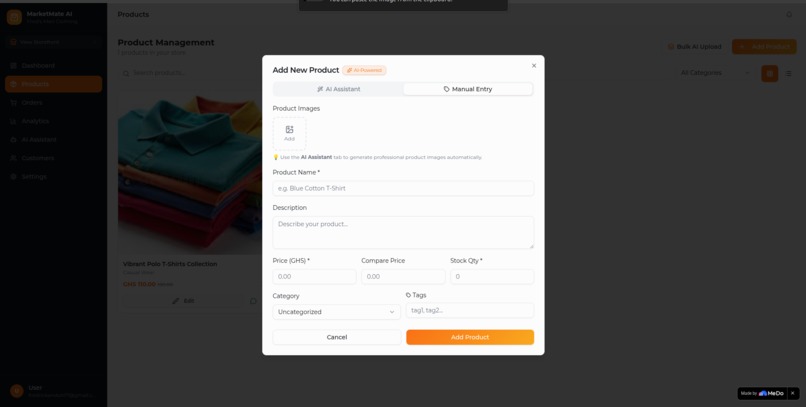Viewport: 806px width, 407px height.
Task: Click the MarketMate AI logo icon
Action: pos(14,17)
